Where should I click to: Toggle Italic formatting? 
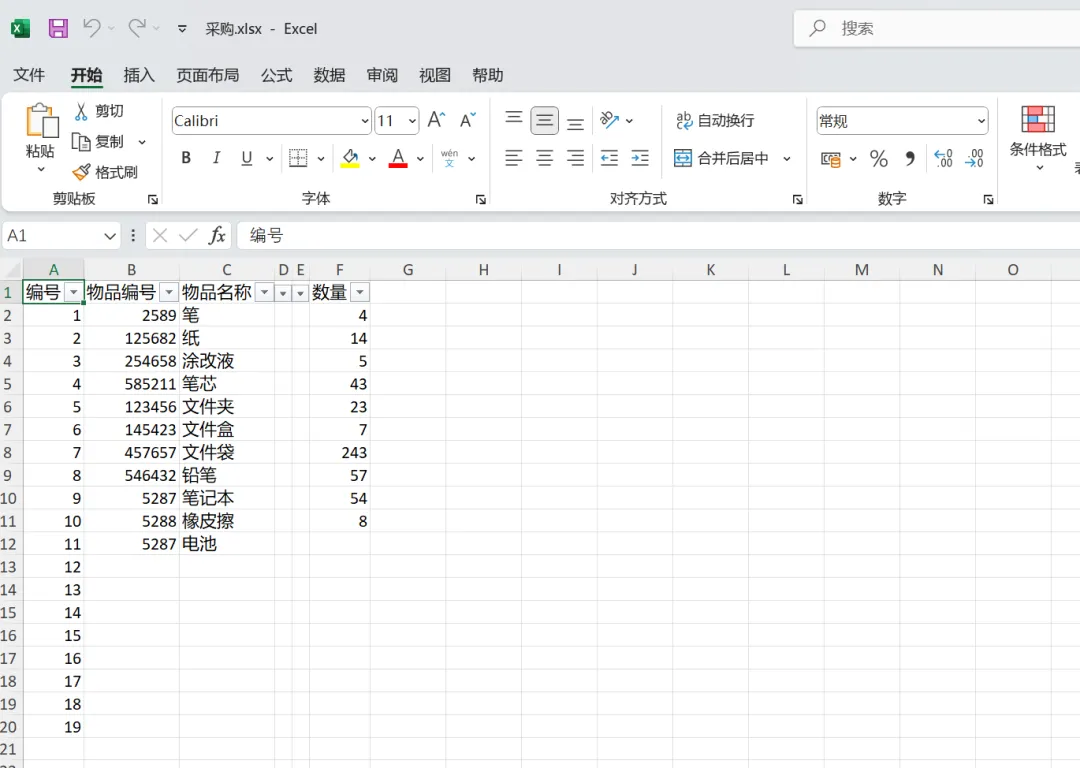click(216, 158)
